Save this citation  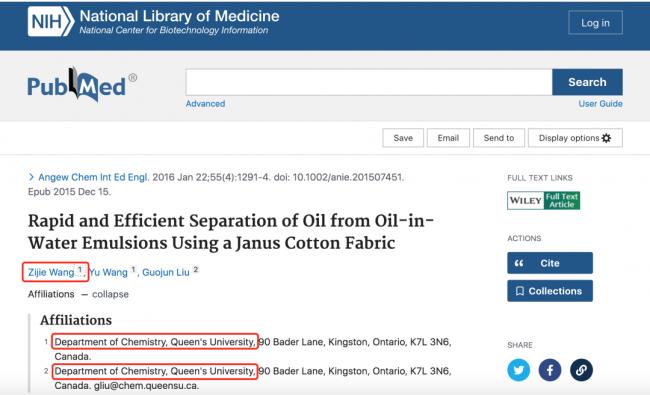click(x=403, y=138)
